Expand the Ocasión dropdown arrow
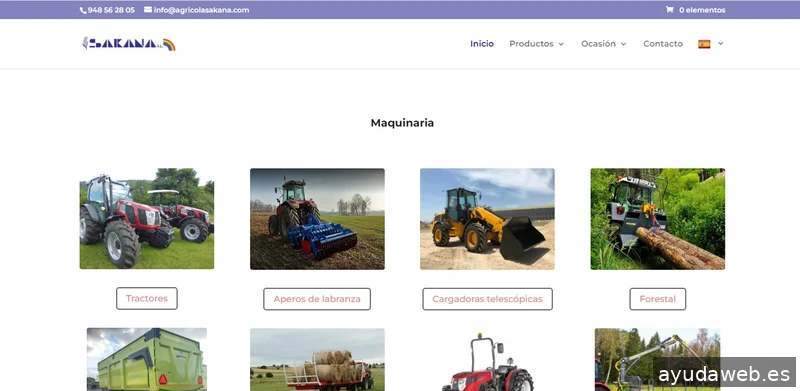This screenshot has width=800, height=391. [623, 44]
